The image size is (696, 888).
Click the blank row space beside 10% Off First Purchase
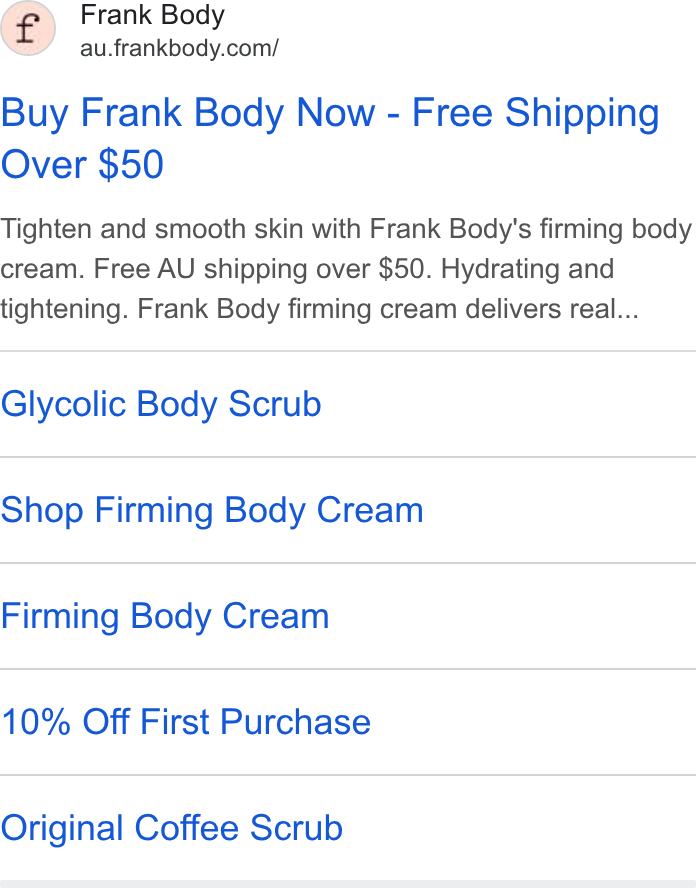533,722
